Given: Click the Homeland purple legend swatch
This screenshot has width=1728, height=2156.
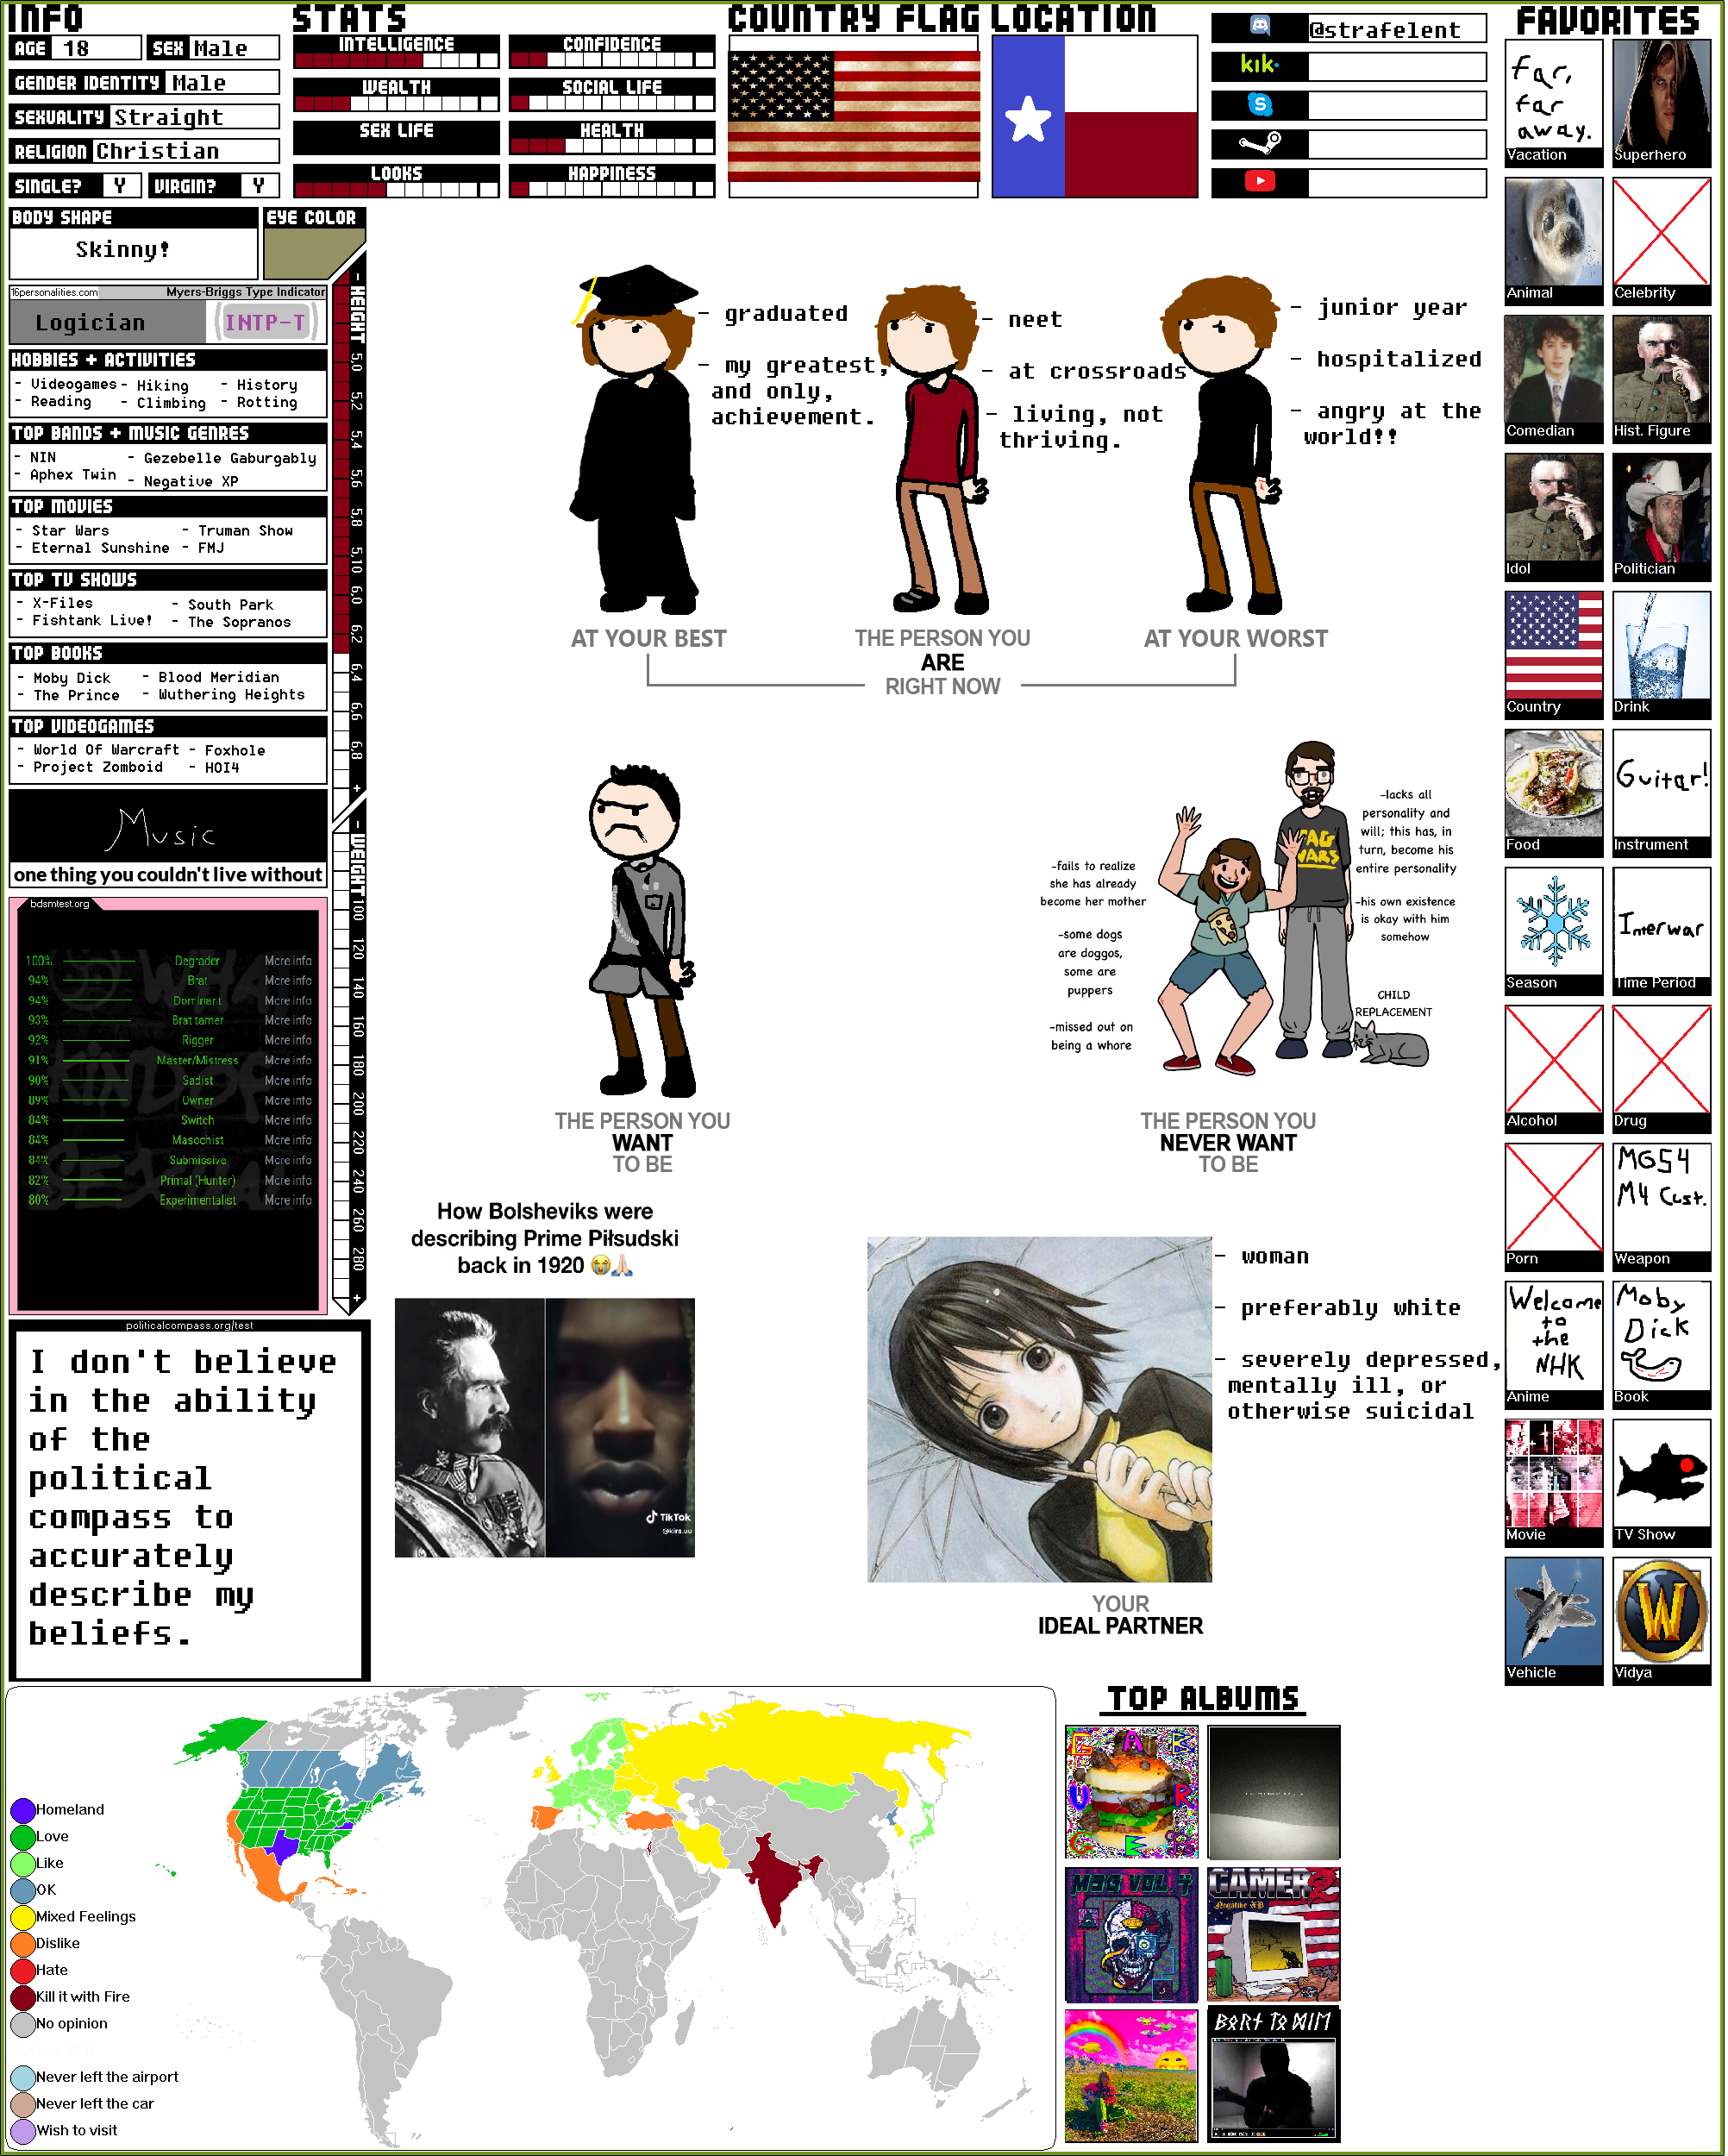Looking at the screenshot, I should pyautogui.click(x=23, y=1810).
